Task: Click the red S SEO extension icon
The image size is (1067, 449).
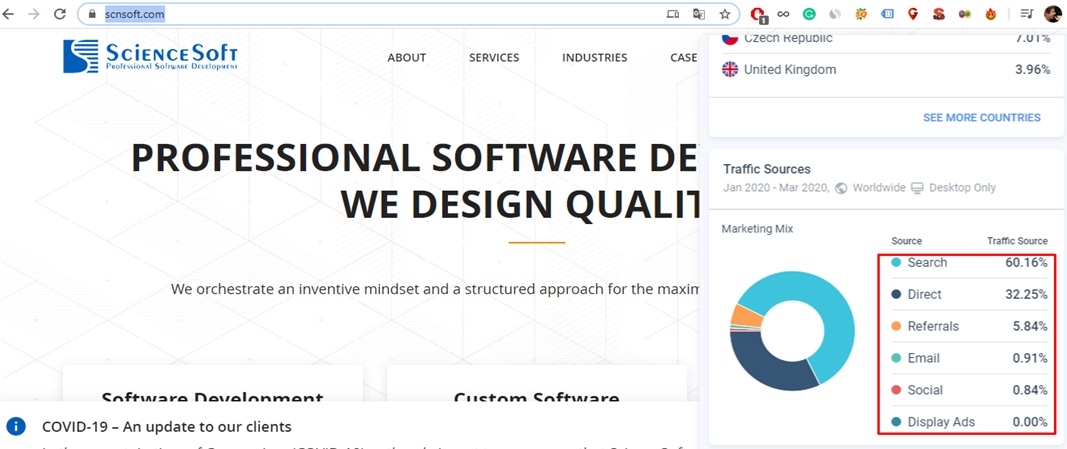Action: pyautogui.click(x=938, y=14)
